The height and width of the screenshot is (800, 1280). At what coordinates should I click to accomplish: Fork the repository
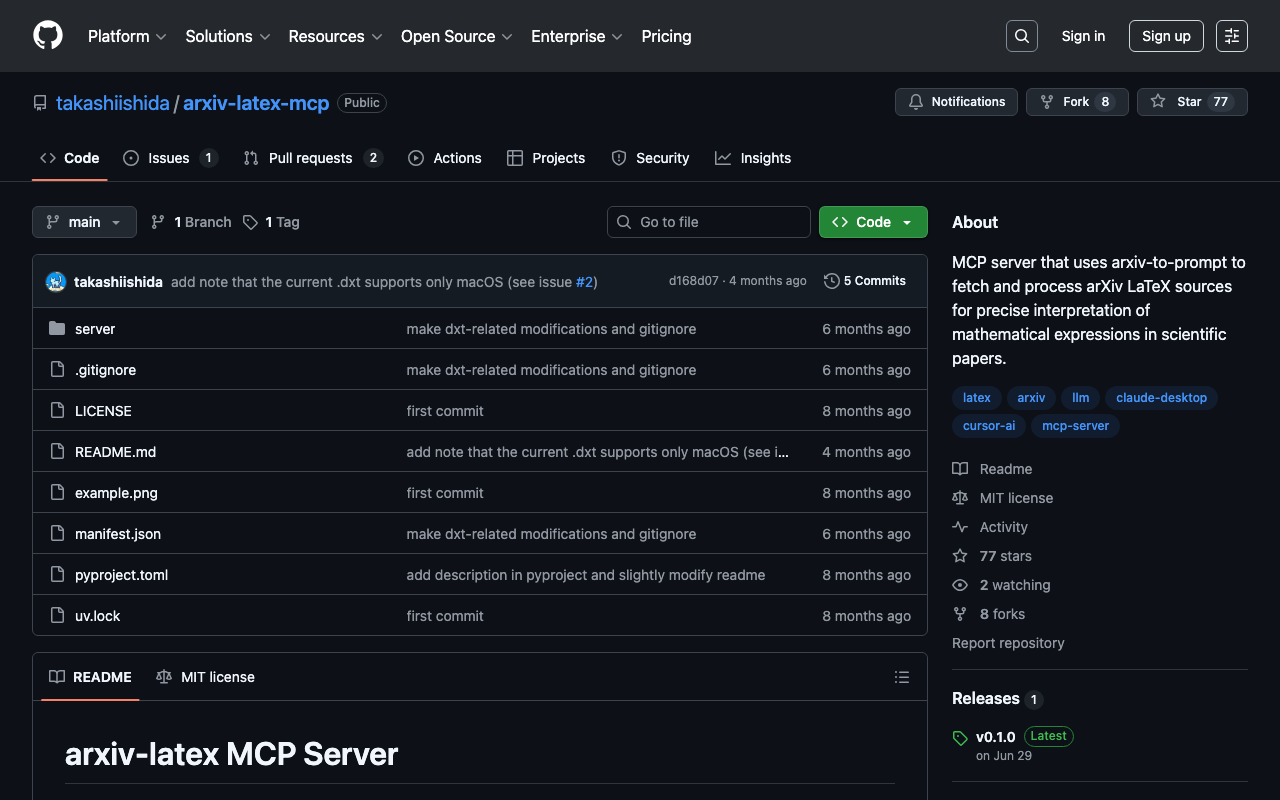coord(1076,102)
